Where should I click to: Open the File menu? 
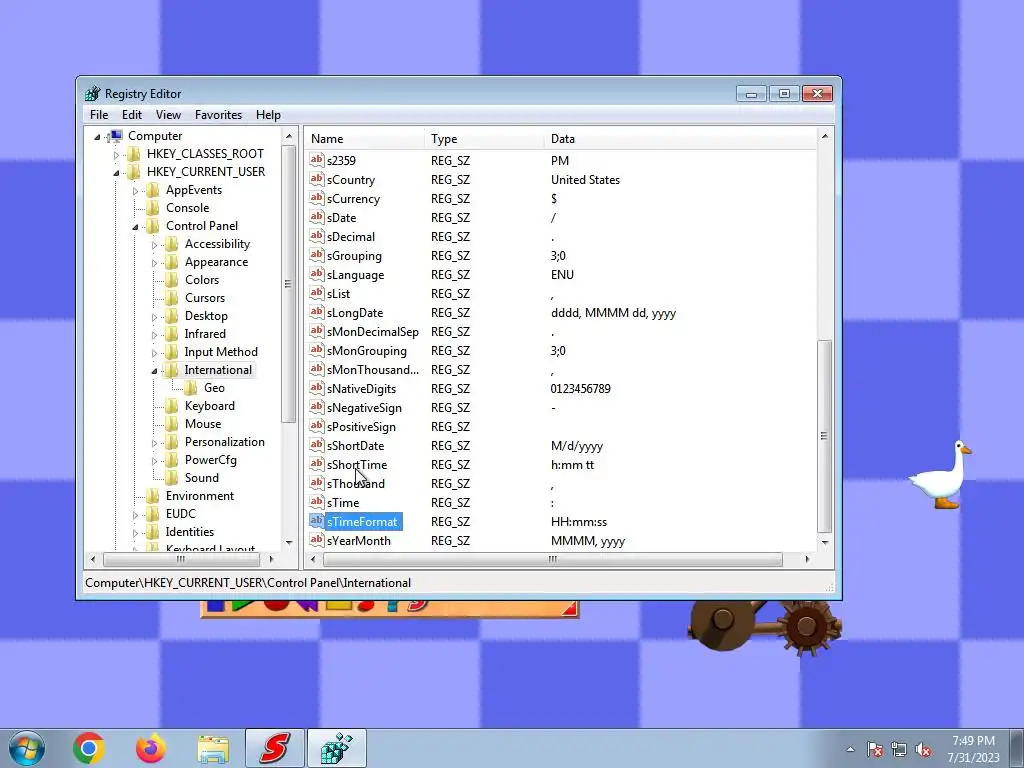pyautogui.click(x=99, y=115)
